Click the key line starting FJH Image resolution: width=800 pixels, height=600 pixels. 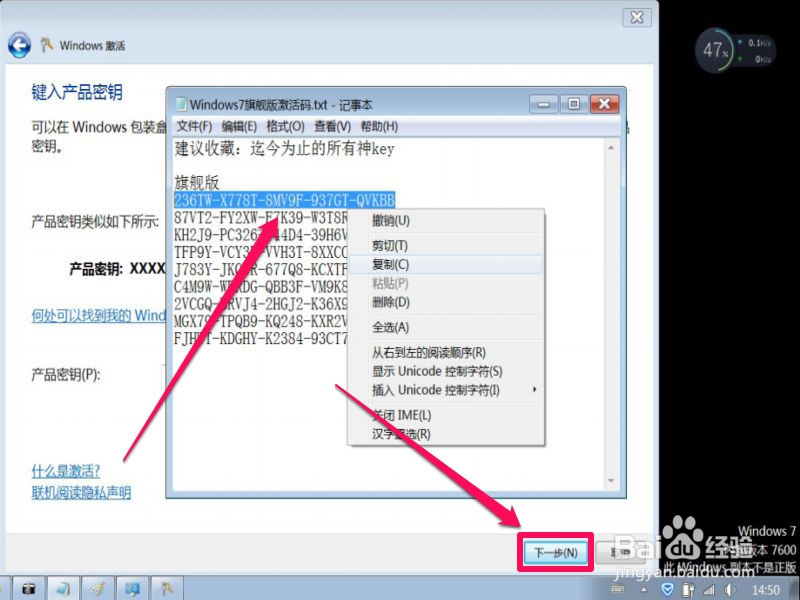pos(261,339)
